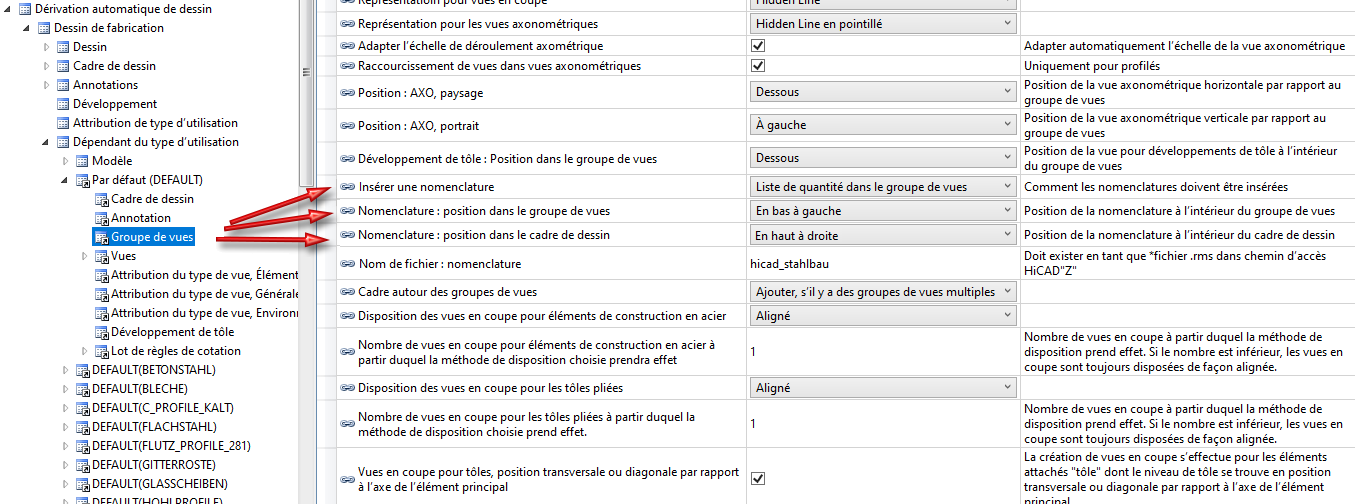Click the link icon next to 'Cadre autour des groupes de vues'

tap(347, 292)
